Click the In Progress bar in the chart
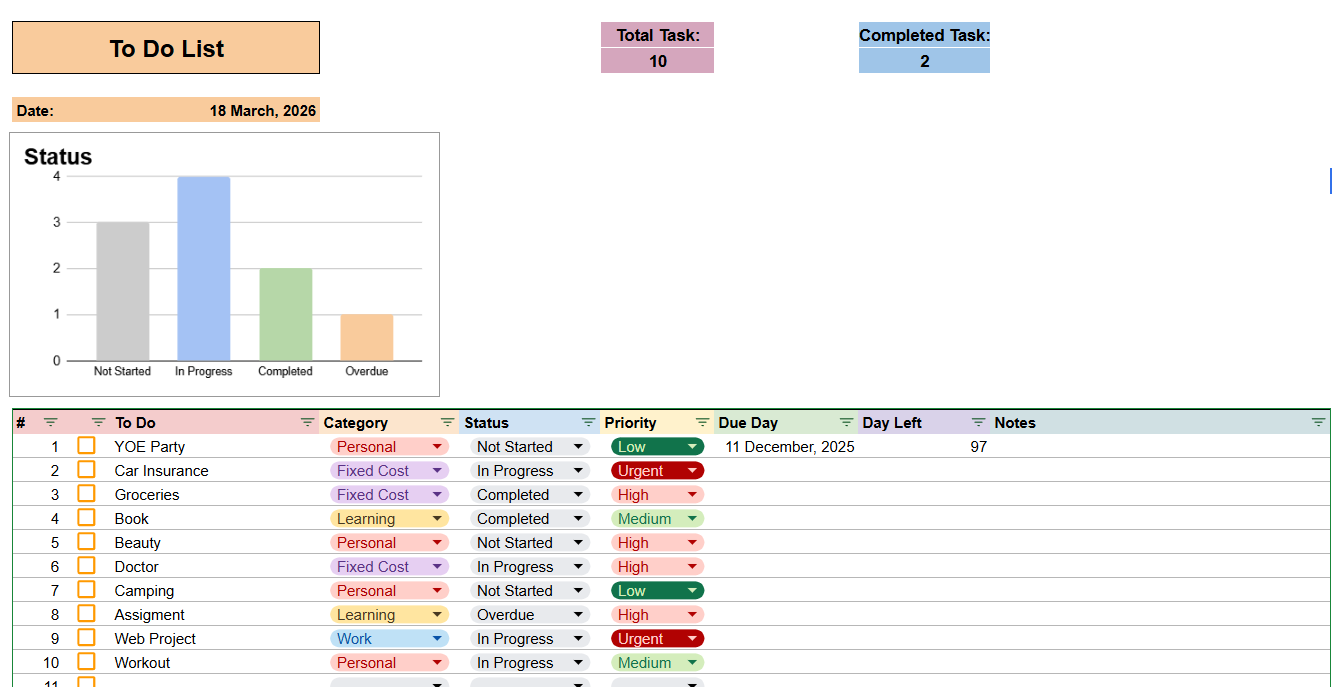 [x=204, y=268]
